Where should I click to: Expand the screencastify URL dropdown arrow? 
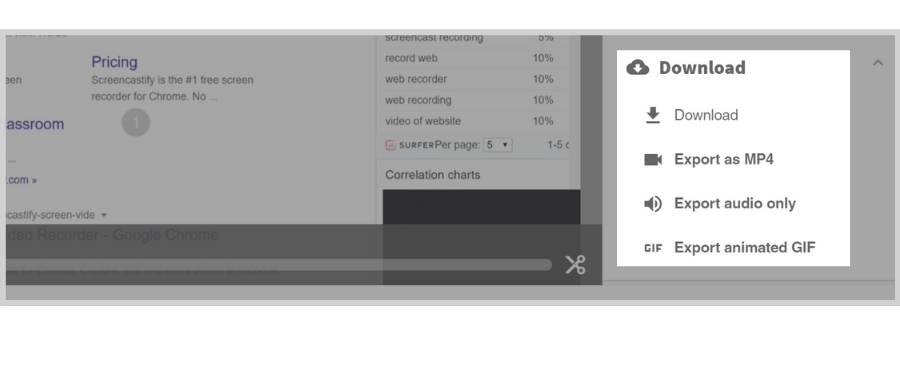click(x=104, y=215)
